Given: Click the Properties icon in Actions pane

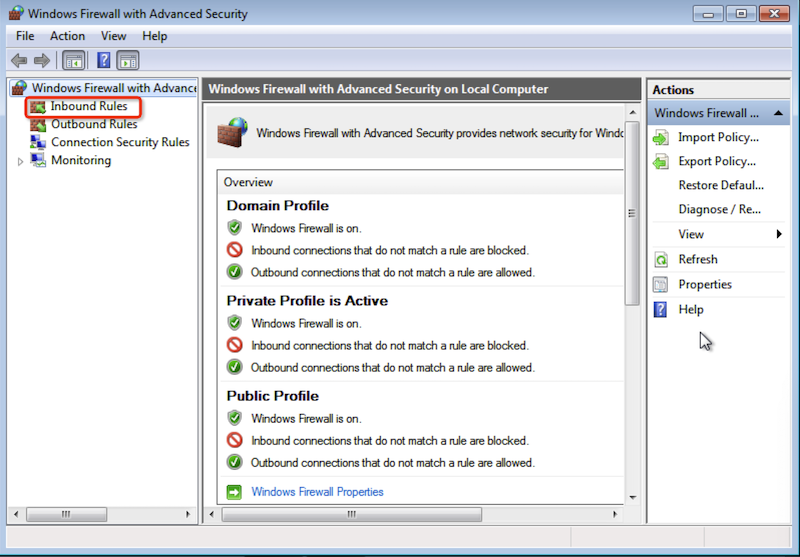Looking at the screenshot, I should pyautogui.click(x=661, y=285).
